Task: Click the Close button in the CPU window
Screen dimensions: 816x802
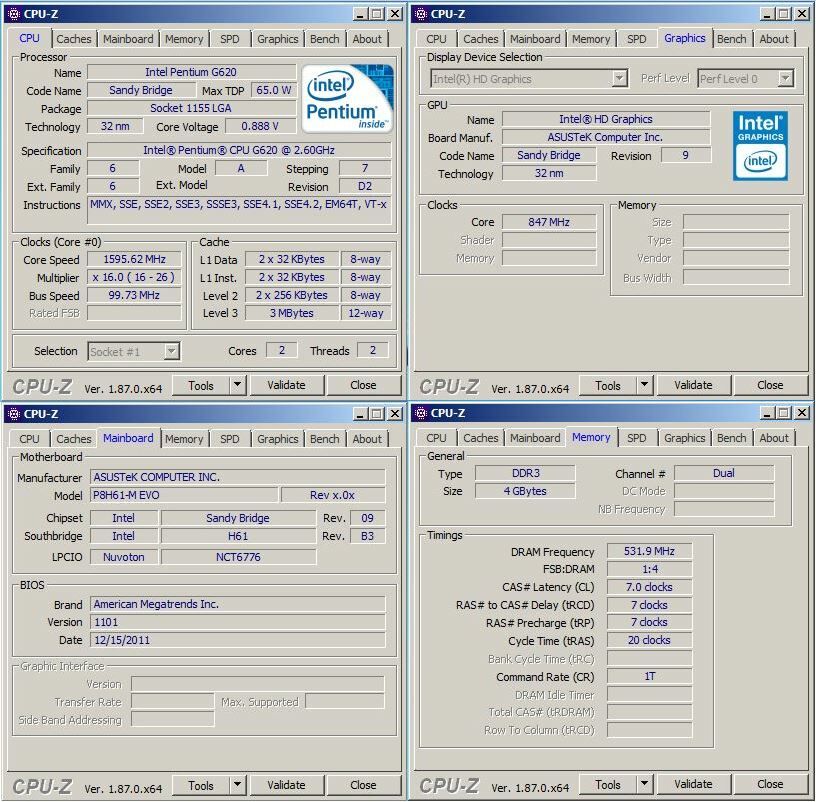Action: (x=363, y=385)
